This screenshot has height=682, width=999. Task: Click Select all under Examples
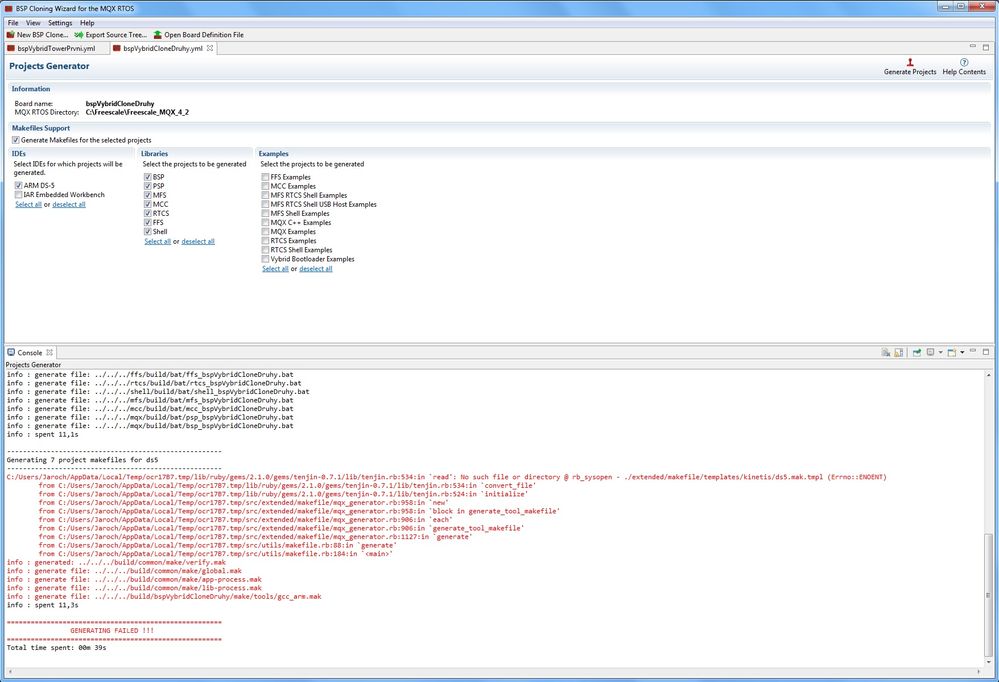click(275, 269)
